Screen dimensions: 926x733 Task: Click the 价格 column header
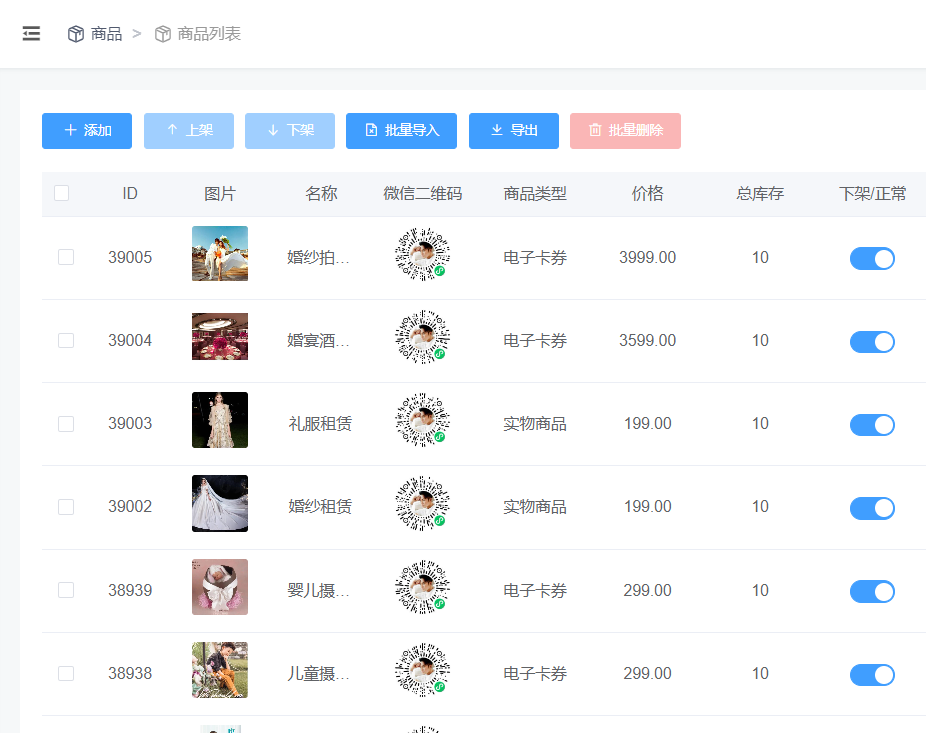coord(647,194)
